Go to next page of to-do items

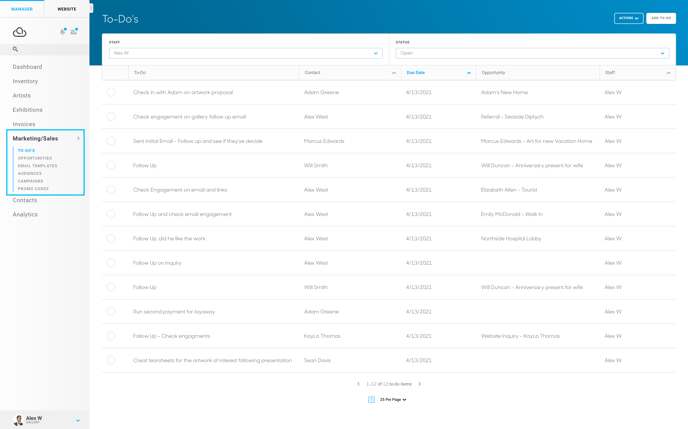point(419,384)
